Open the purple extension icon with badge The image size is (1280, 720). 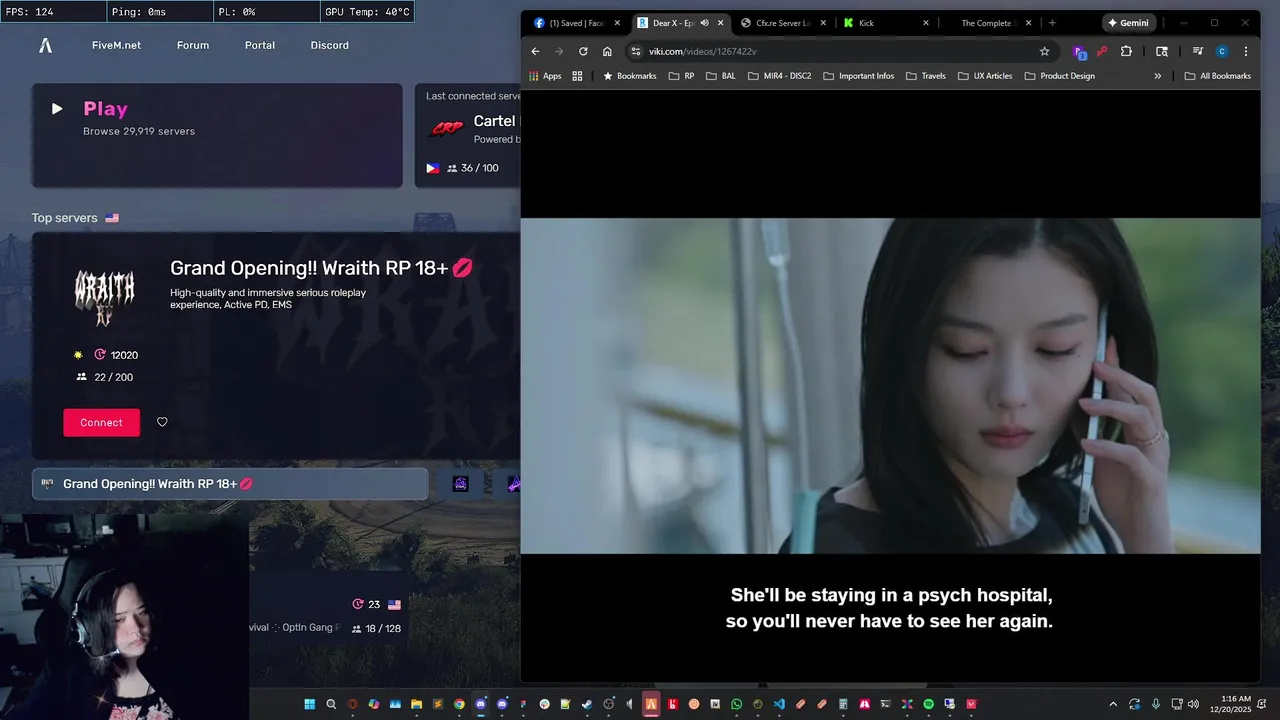tap(1079, 52)
